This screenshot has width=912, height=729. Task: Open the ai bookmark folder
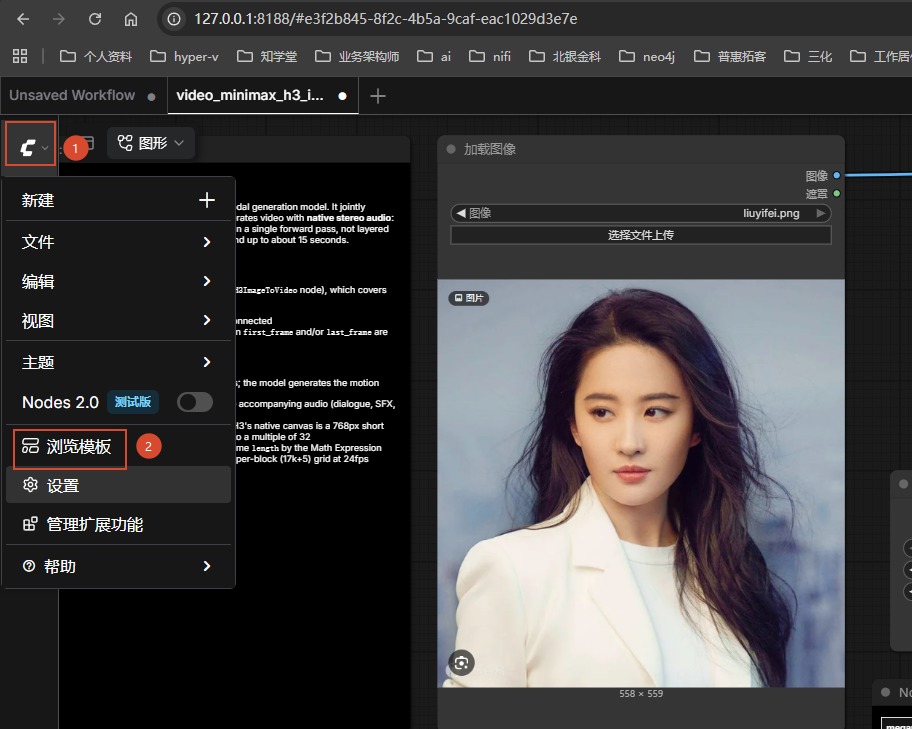tap(434, 56)
